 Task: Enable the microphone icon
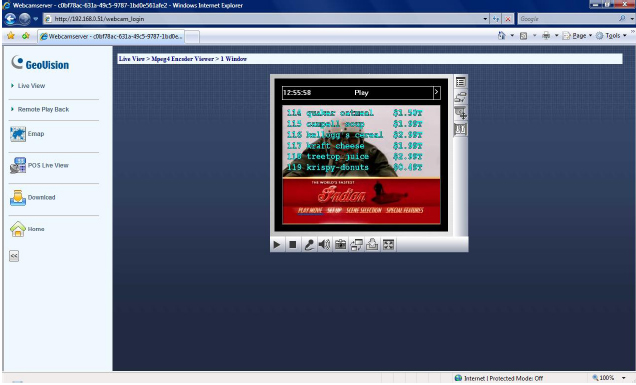(x=309, y=245)
